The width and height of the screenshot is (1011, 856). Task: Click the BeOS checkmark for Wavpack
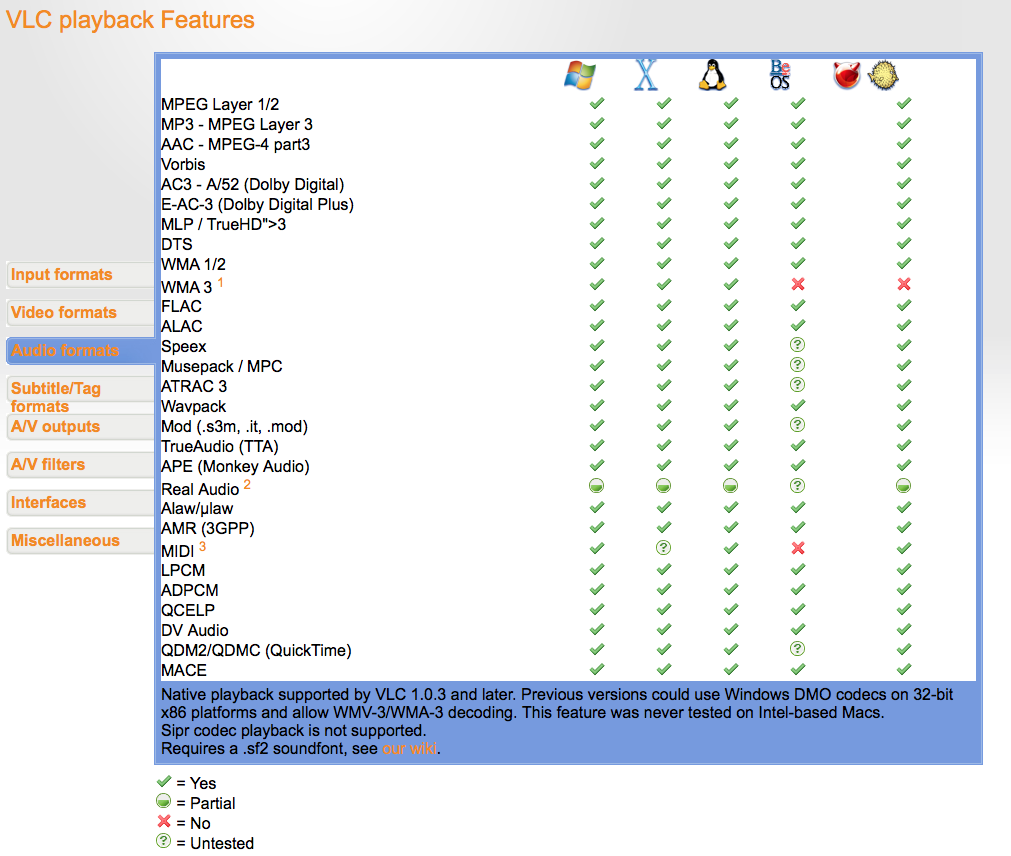point(798,405)
